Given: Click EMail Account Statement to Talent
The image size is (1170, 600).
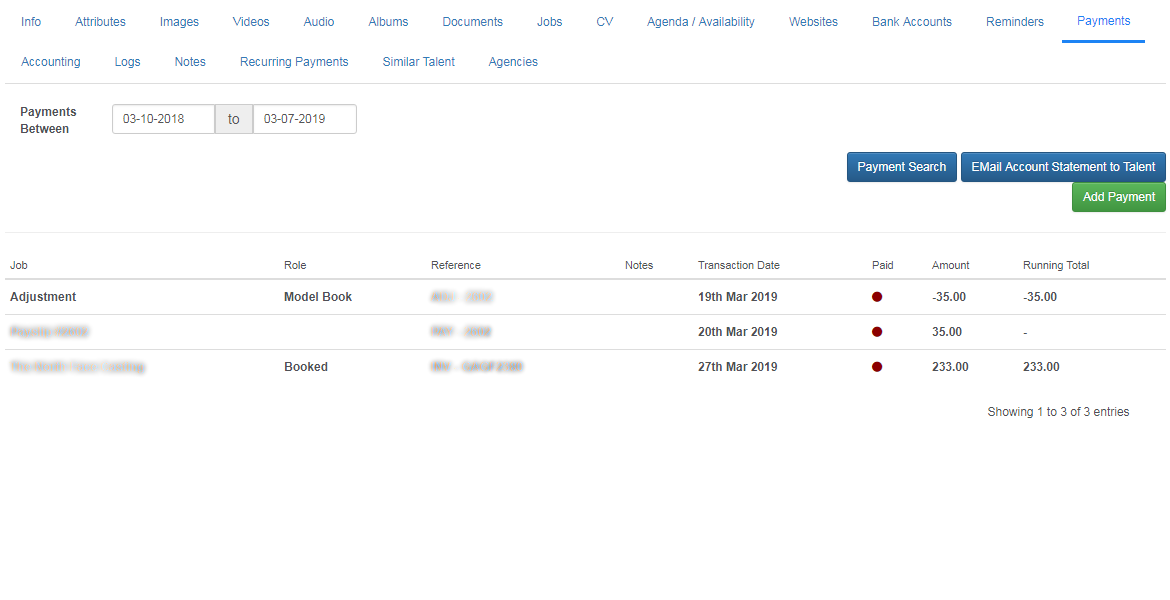Looking at the screenshot, I should 1063,167.
